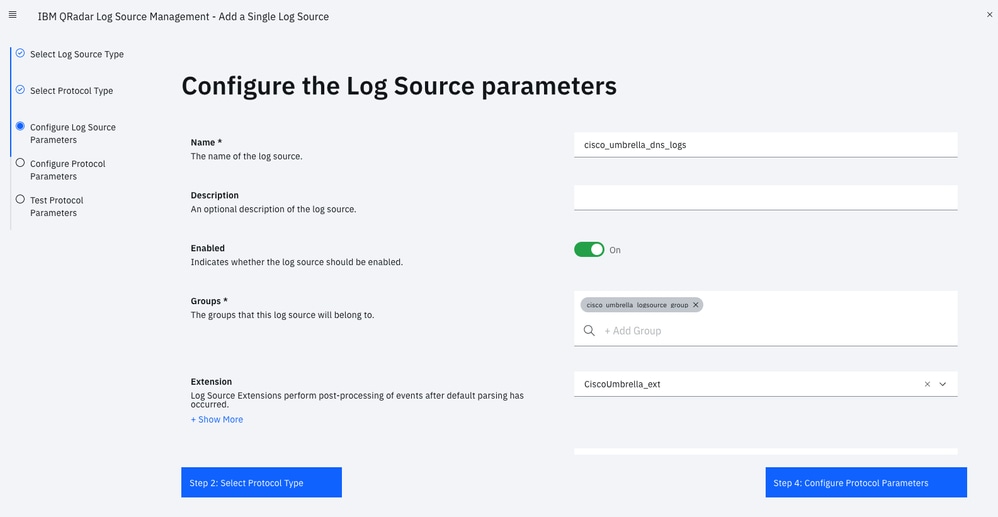Click the search magnifier icon in Groups

point(590,330)
